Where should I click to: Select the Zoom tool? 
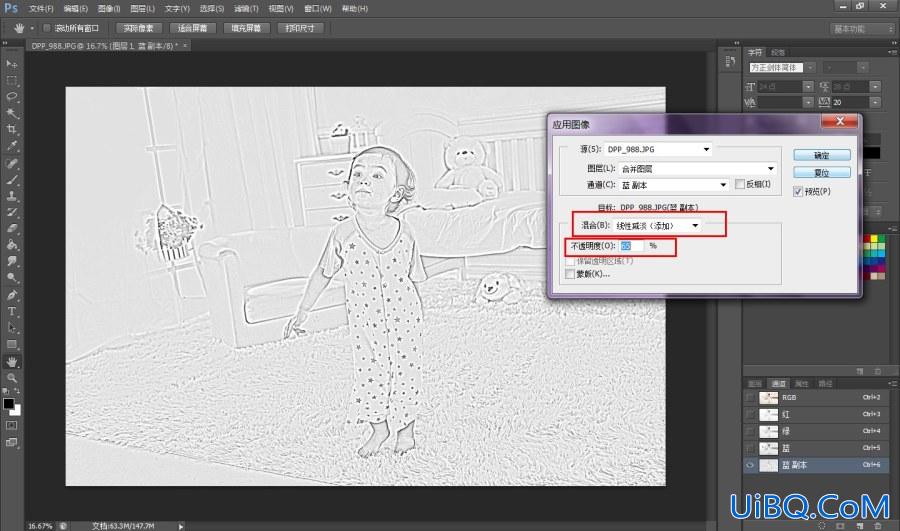point(11,378)
